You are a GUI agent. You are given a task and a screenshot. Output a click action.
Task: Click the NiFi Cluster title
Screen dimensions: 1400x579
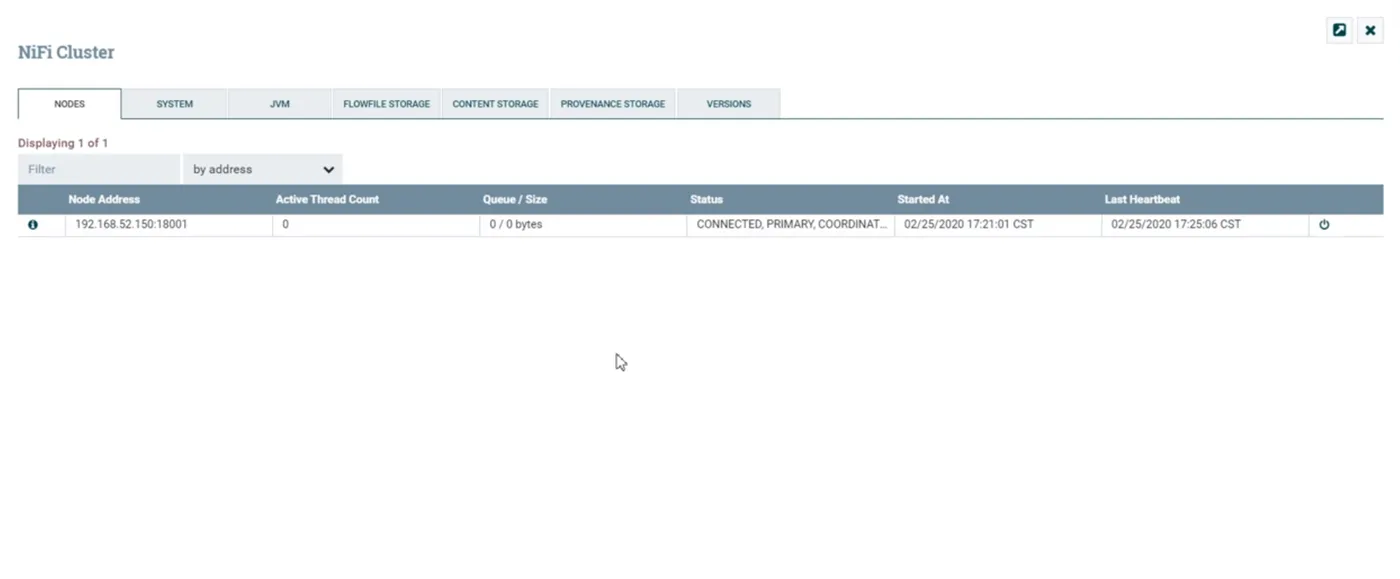point(66,52)
